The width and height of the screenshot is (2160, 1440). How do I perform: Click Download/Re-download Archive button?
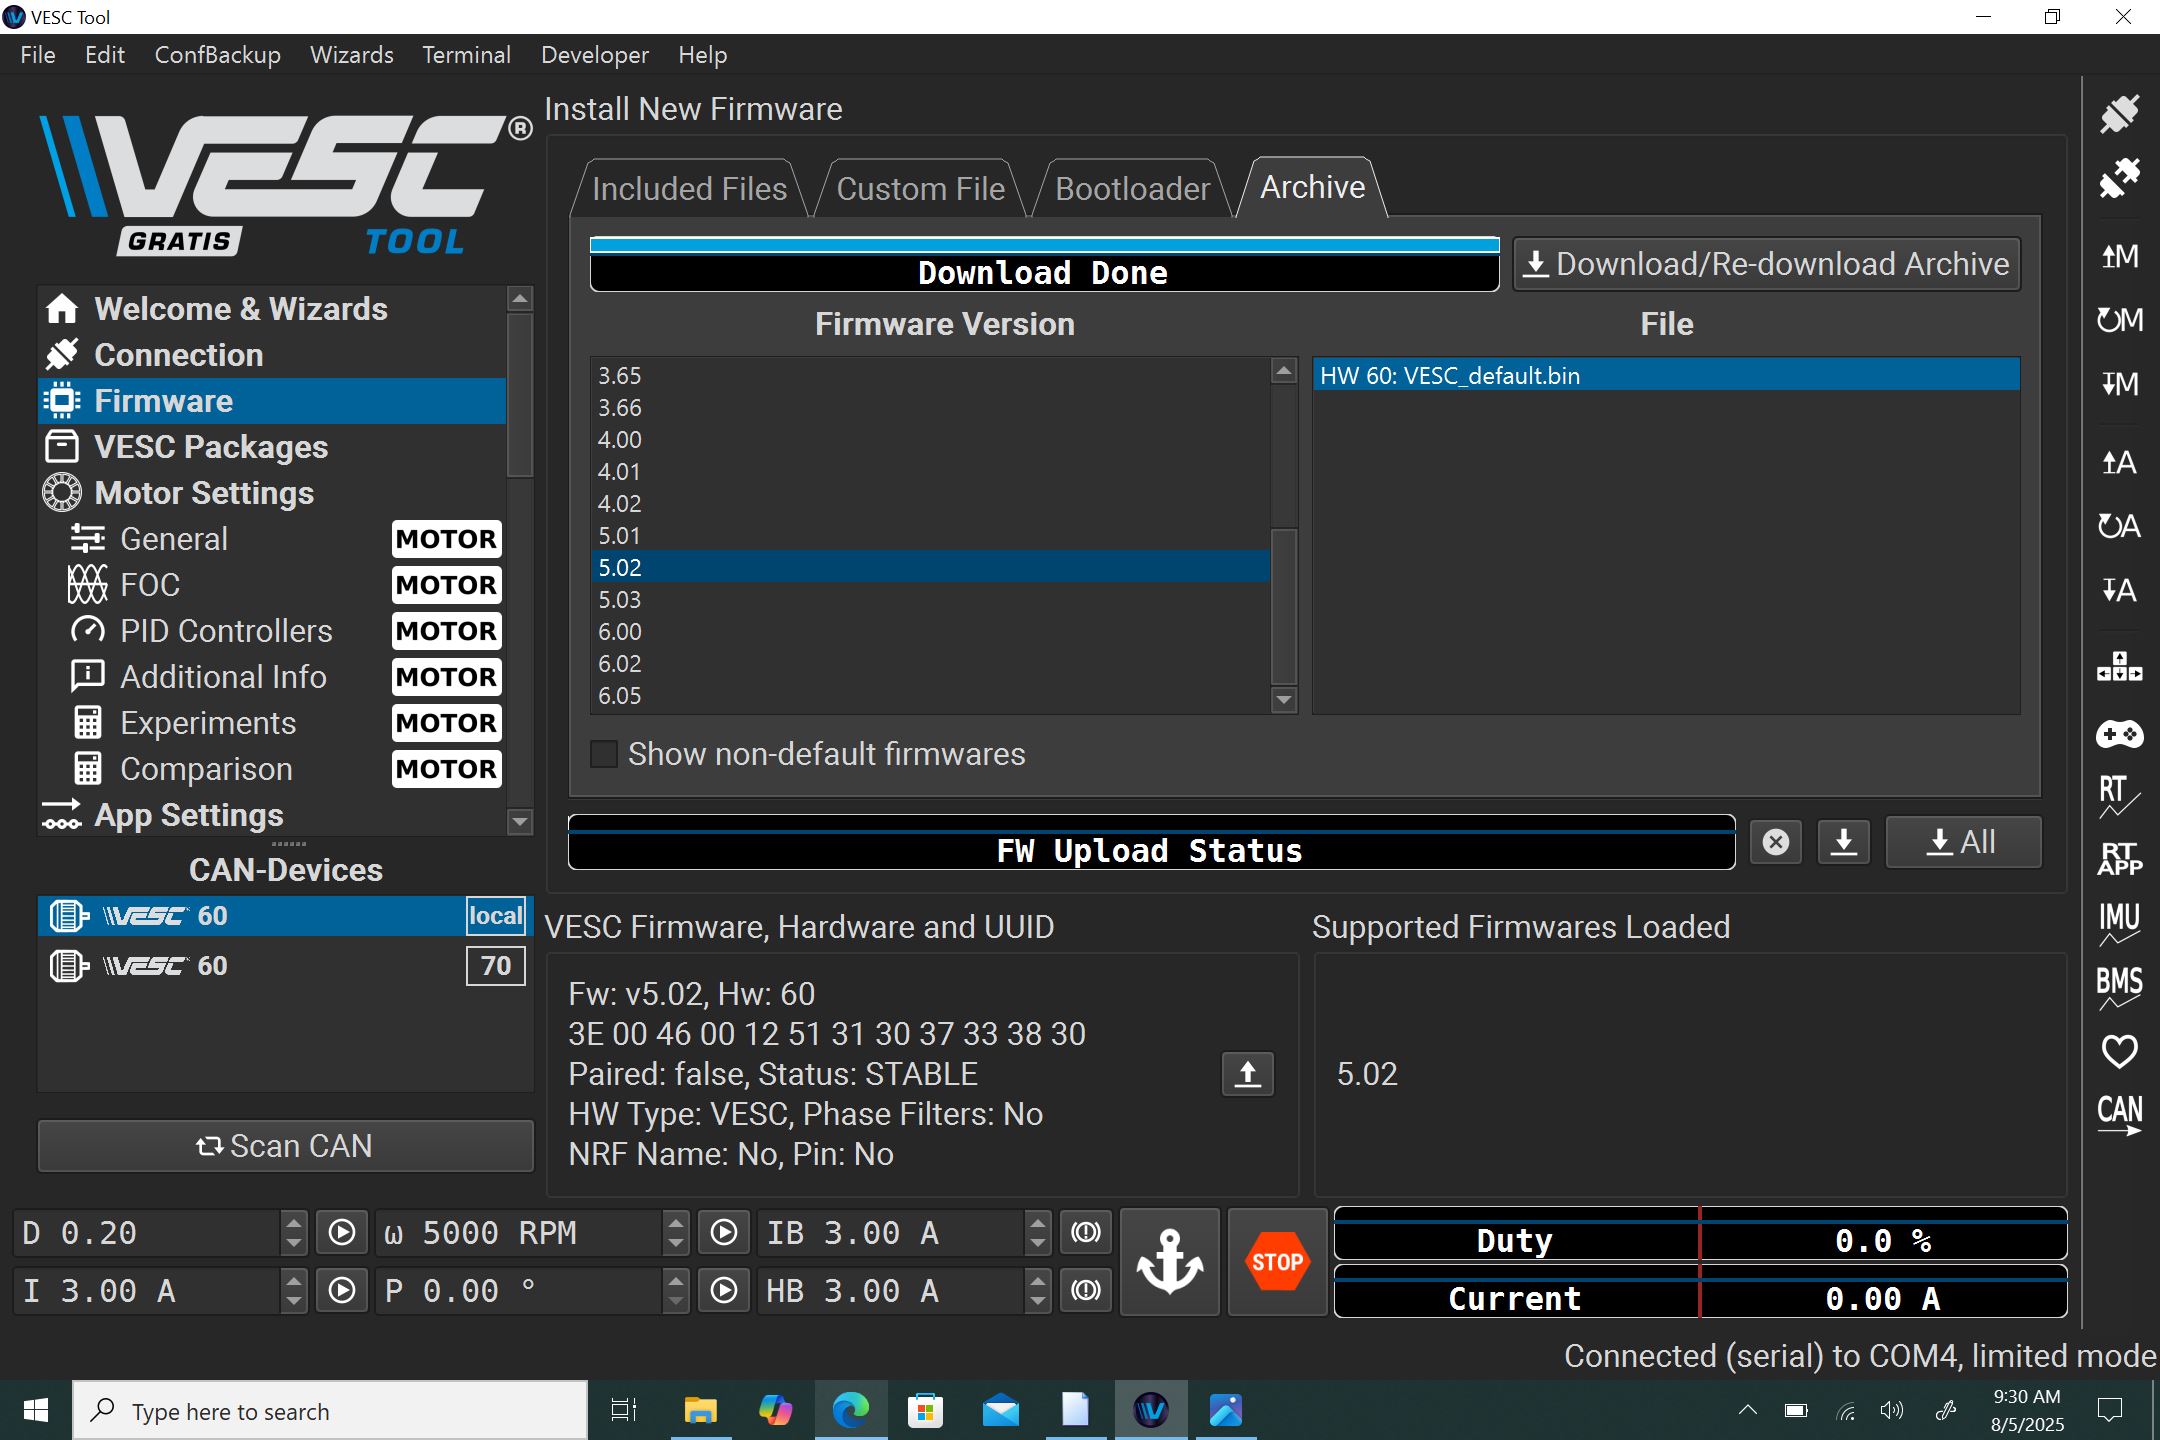(1766, 264)
